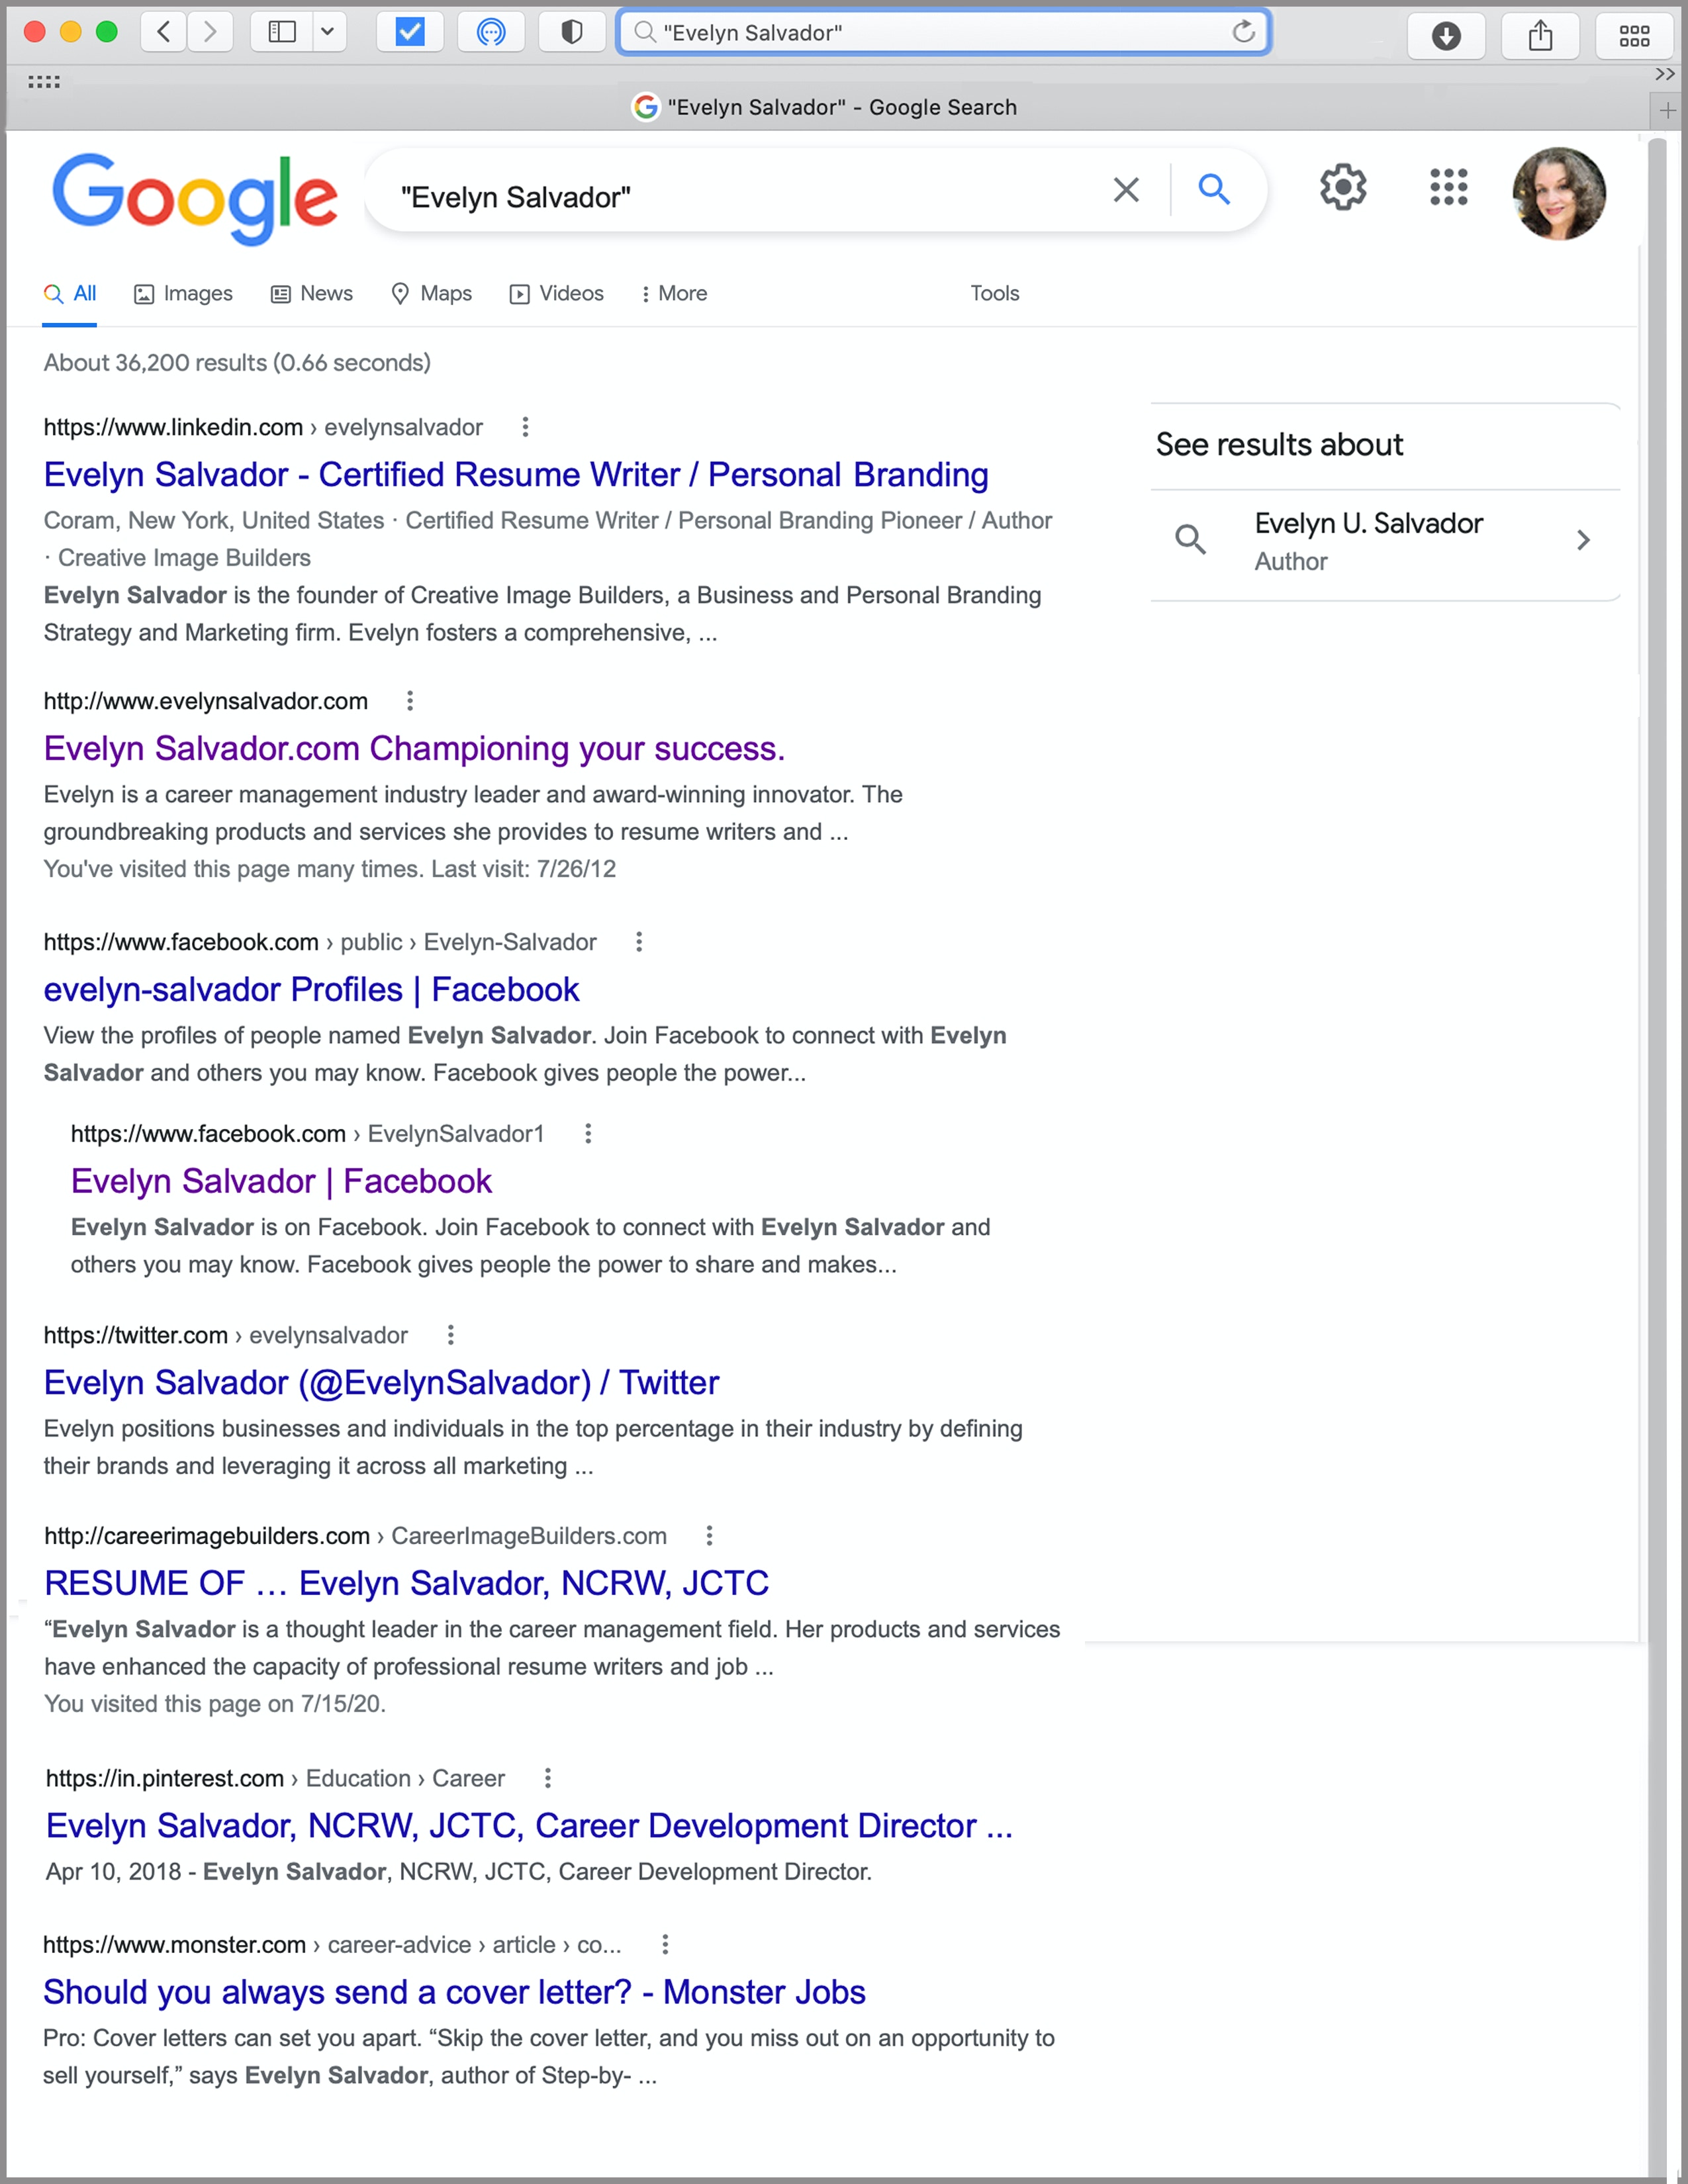
Task: Click the blue circular chat extension icon
Action: click(491, 32)
